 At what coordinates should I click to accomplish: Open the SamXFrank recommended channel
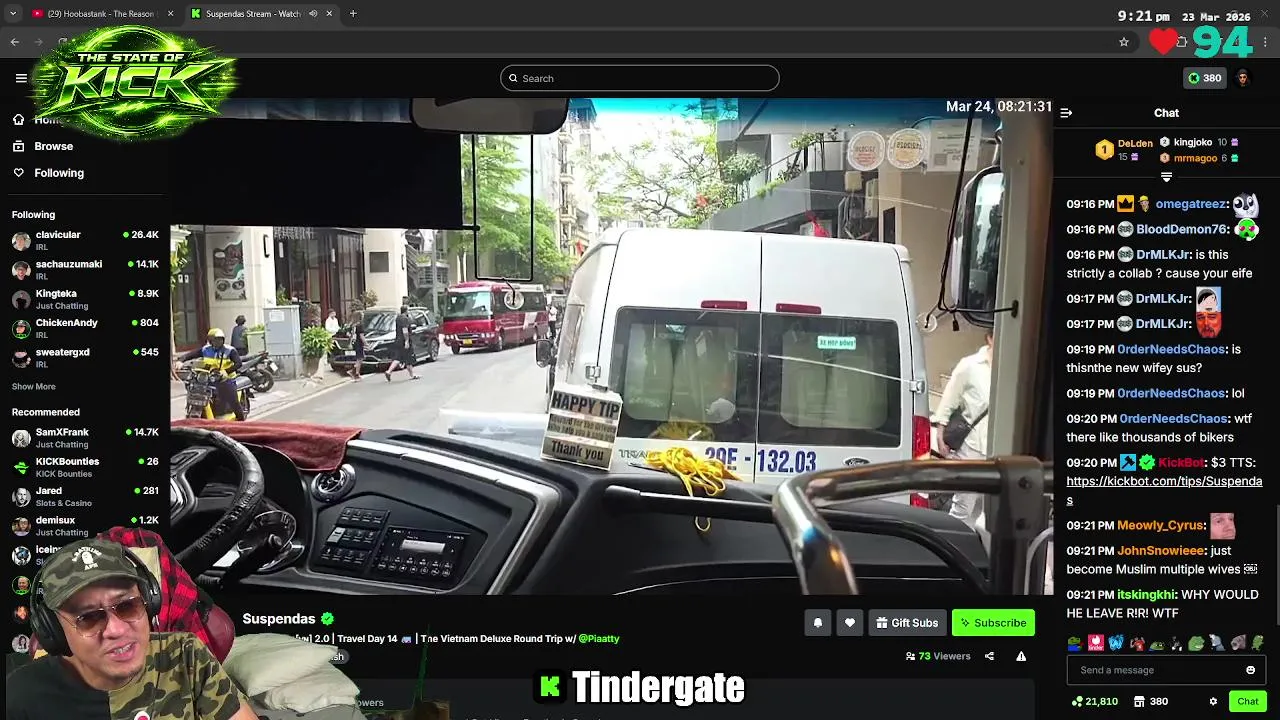coord(85,438)
